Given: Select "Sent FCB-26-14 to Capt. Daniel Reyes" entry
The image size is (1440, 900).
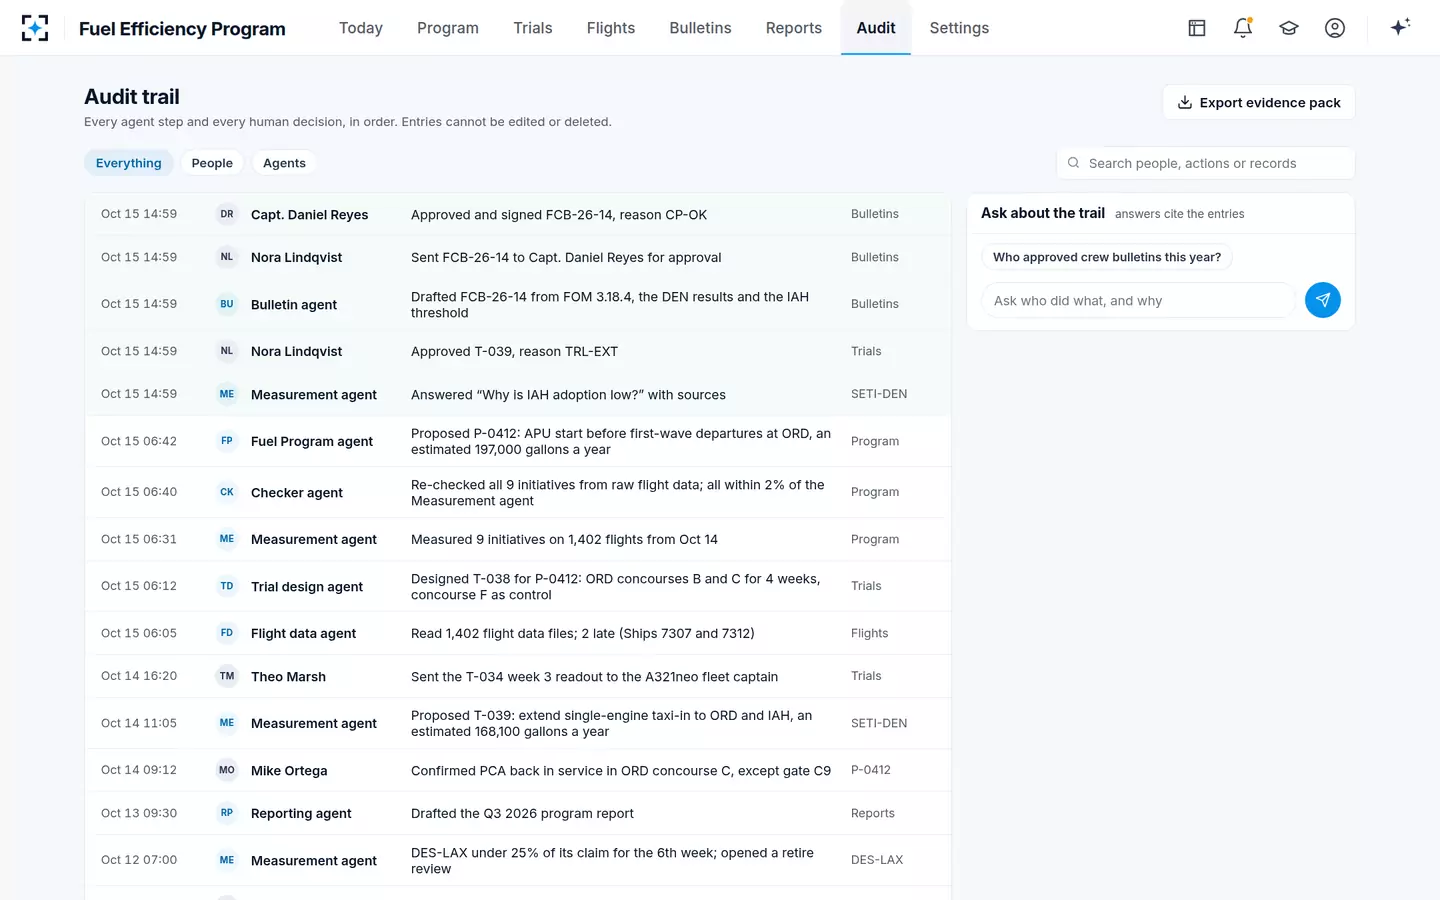Looking at the screenshot, I should [518, 257].
